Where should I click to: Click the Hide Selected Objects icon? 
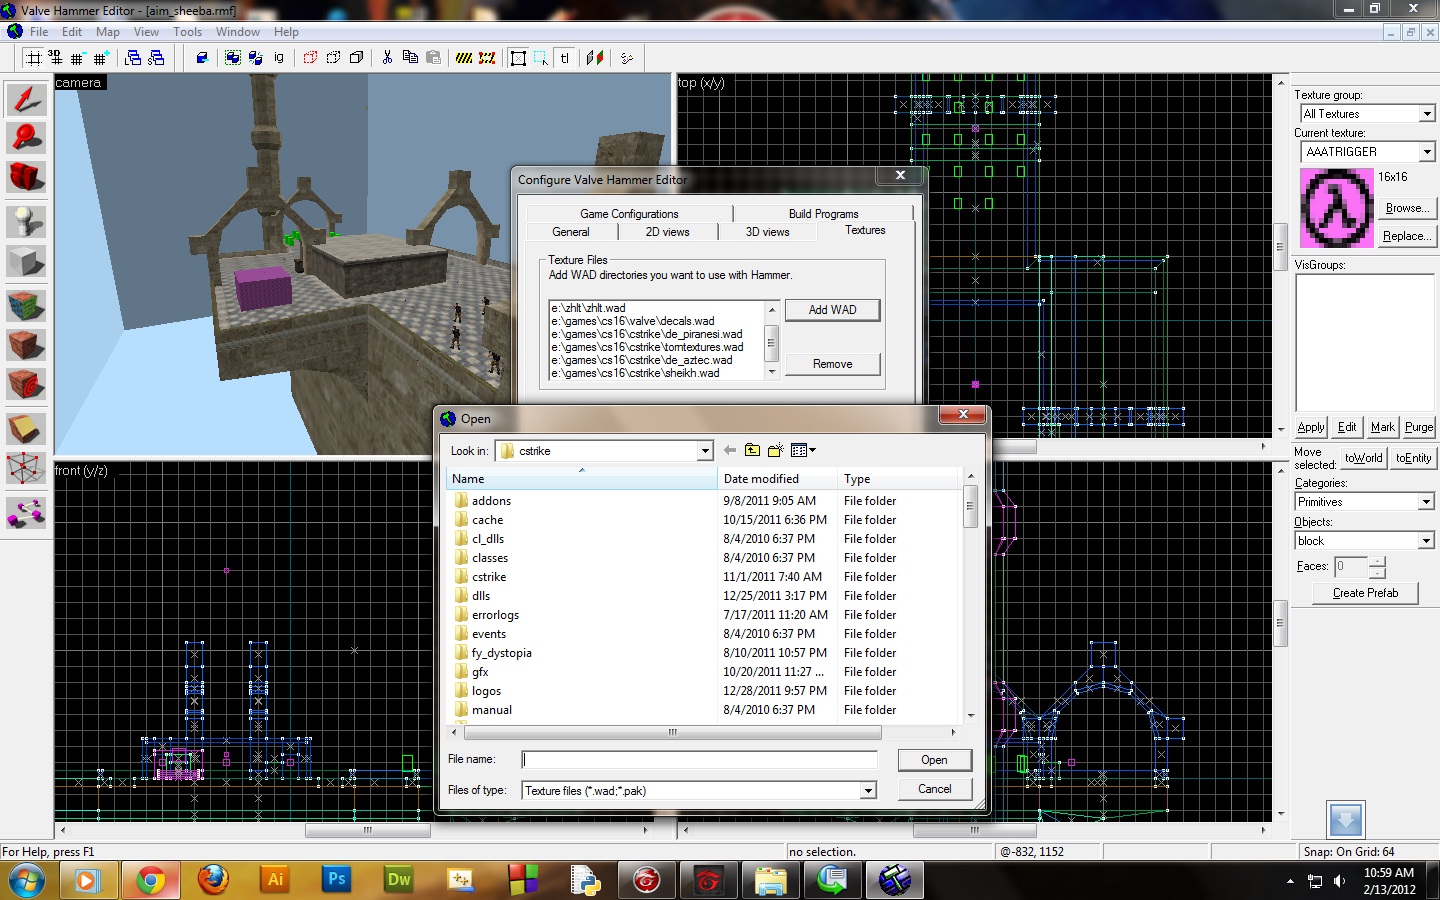tap(310, 58)
